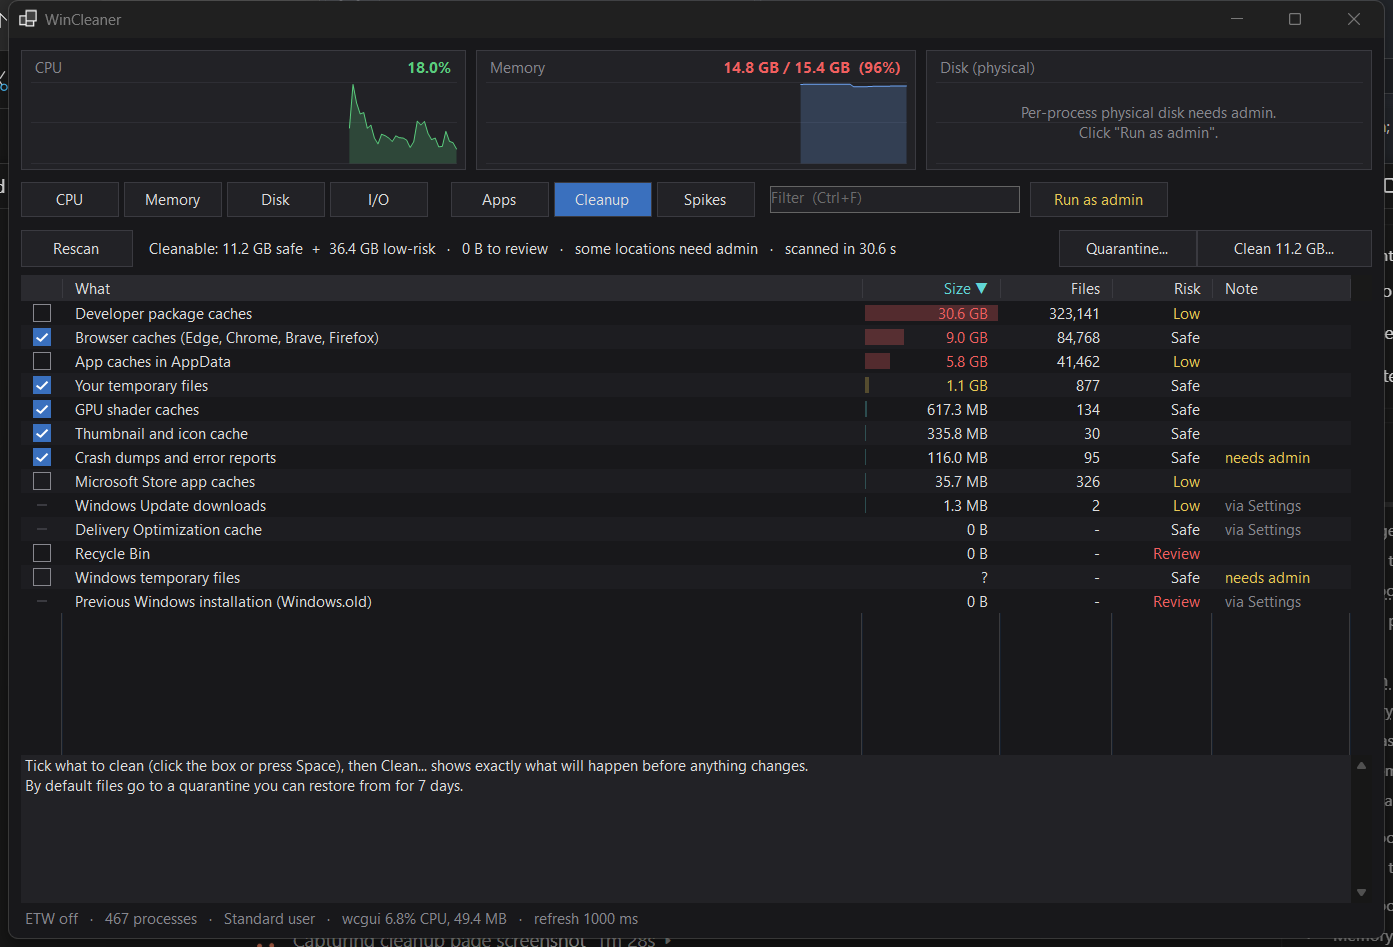Click the scroll down arrow in description pane
1393x947 pixels.
(x=1361, y=892)
